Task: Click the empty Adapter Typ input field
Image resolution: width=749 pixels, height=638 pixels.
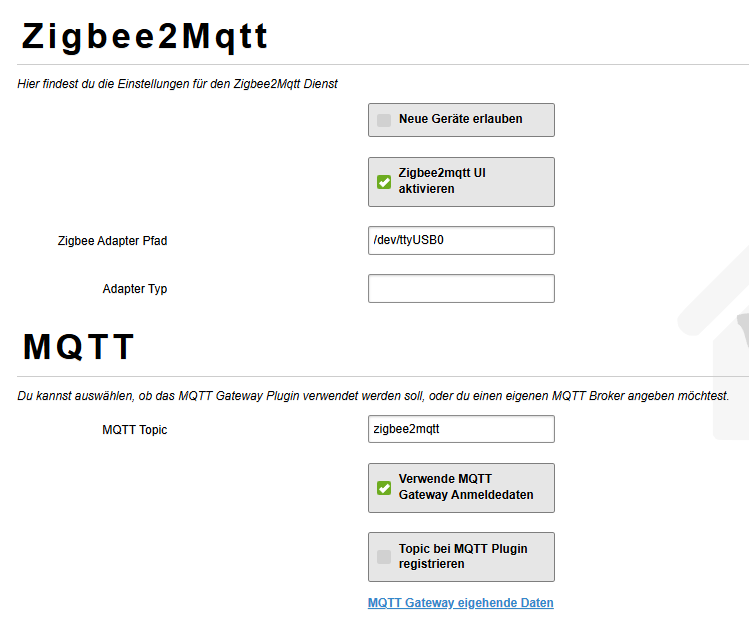Action: click(461, 289)
